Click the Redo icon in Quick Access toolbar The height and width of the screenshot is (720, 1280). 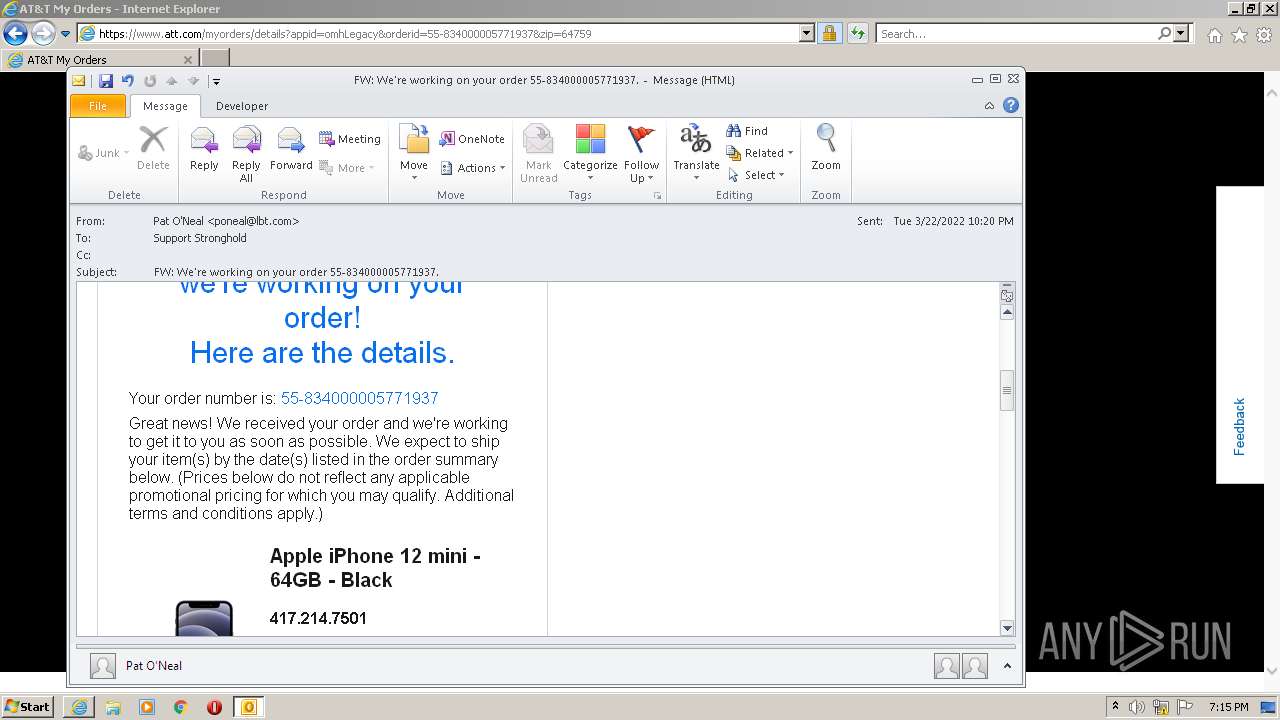pyautogui.click(x=150, y=81)
